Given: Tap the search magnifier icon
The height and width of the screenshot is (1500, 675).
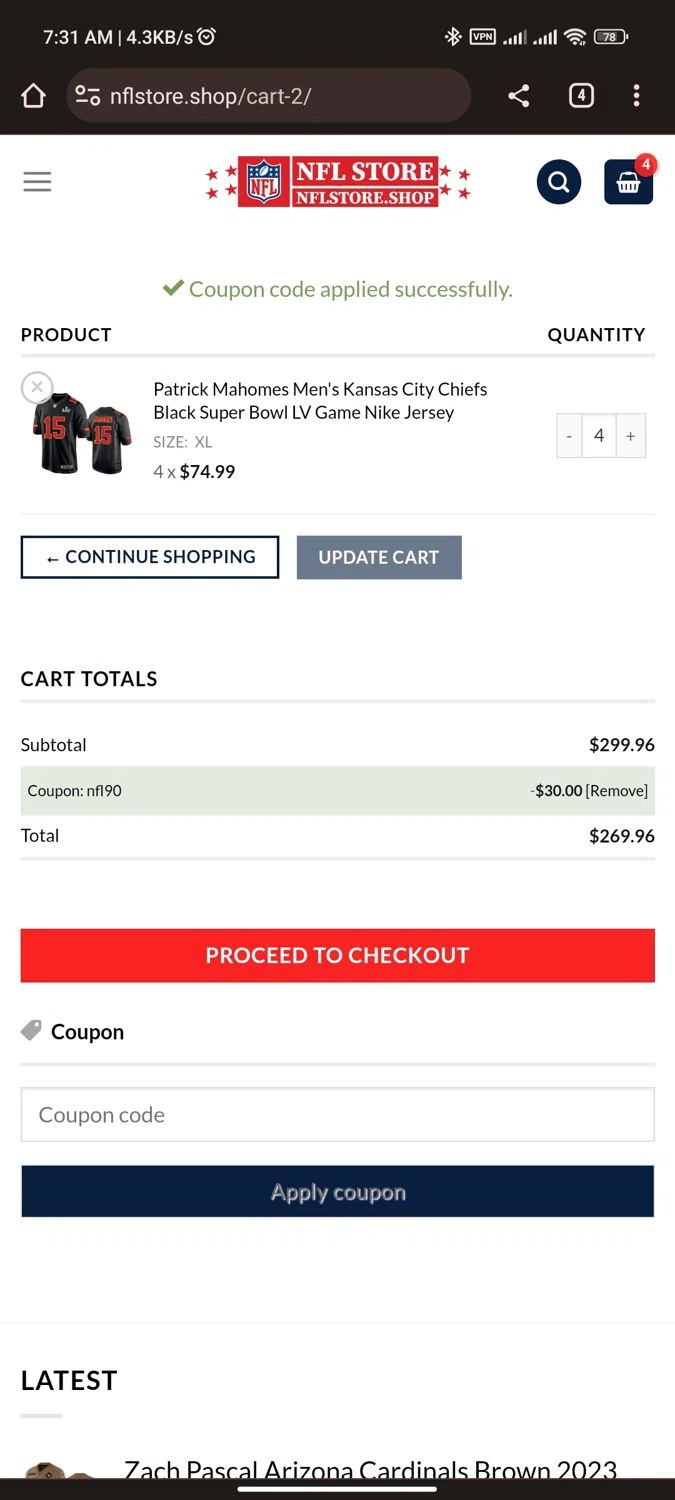Looking at the screenshot, I should [558, 182].
